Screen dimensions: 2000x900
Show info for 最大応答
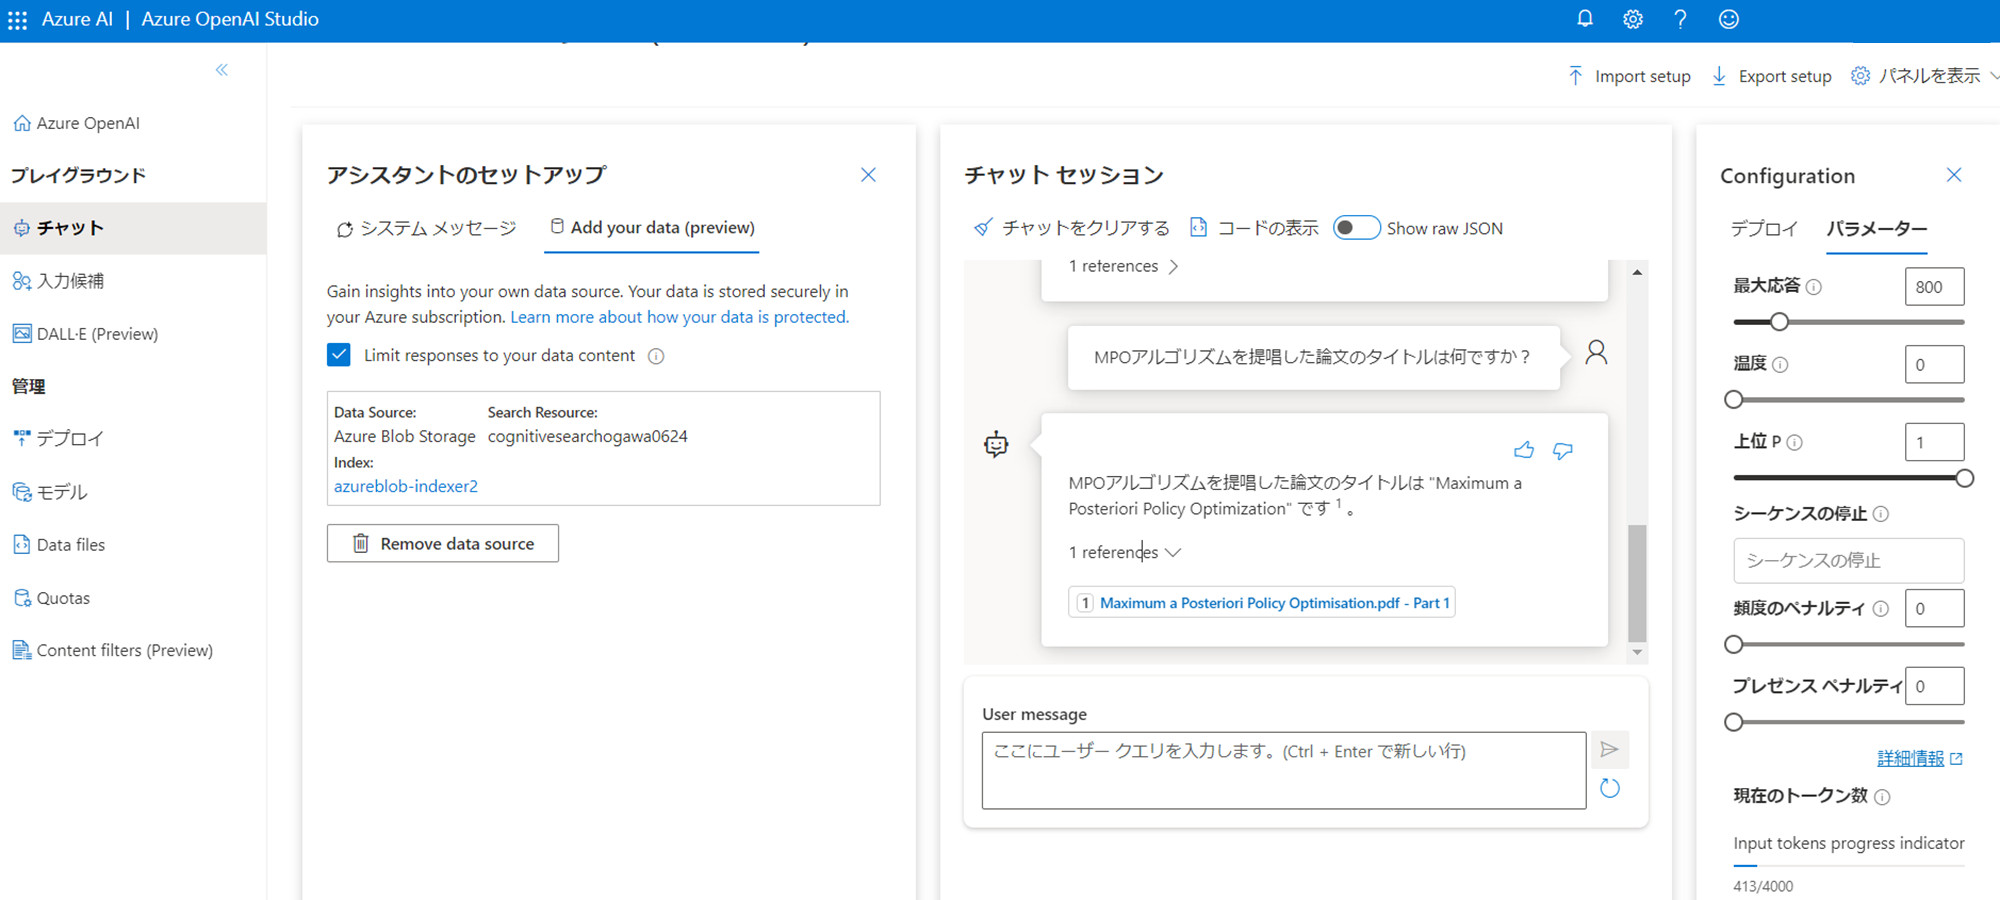coord(1814,287)
